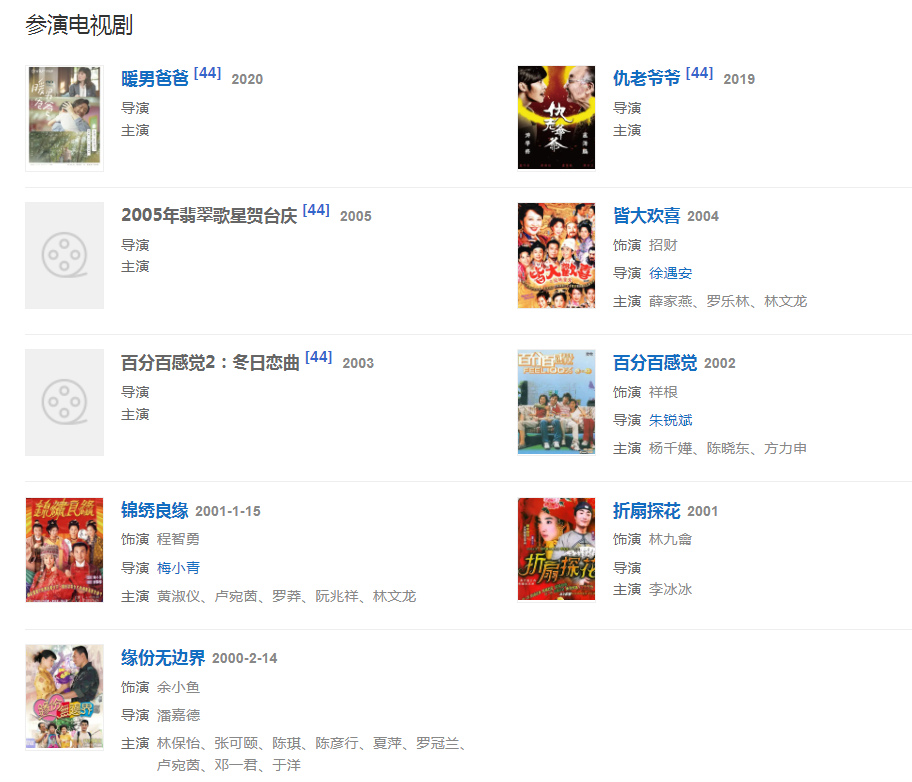Open the 缘份无边界 title link
The image size is (912, 782).
pos(163,657)
